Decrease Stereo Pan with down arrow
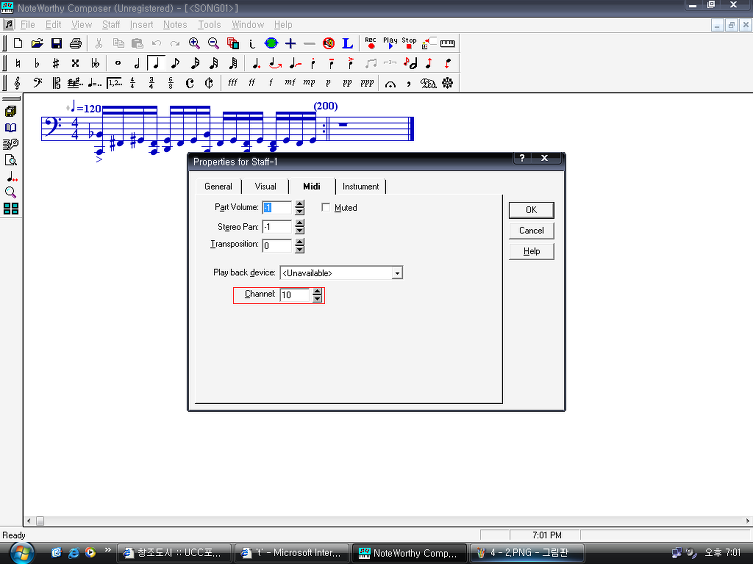Screen dimensions: 753x564 (300, 230)
